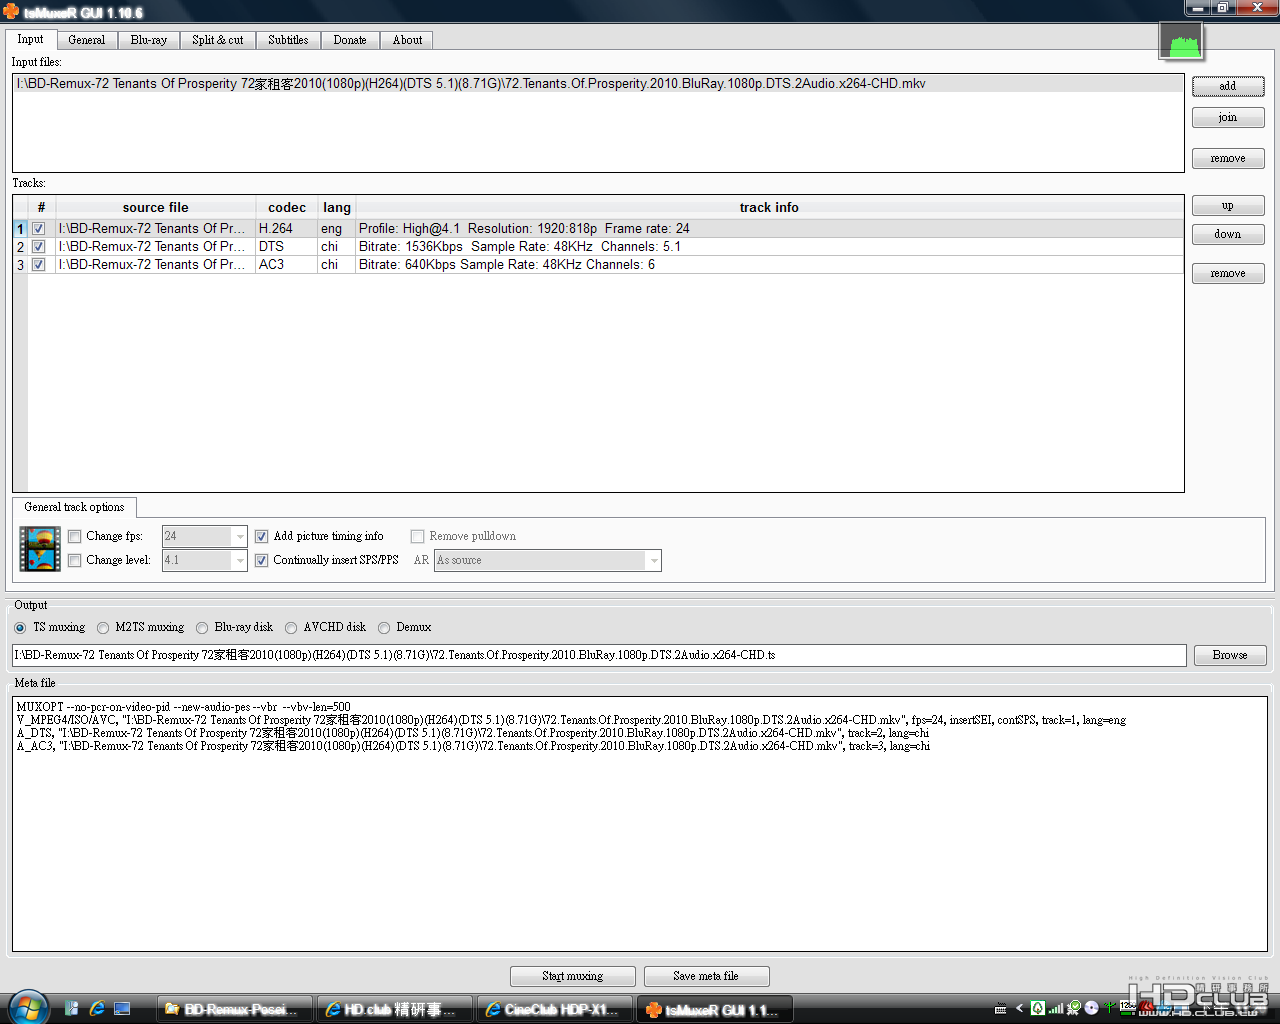Select the General track options tab

(x=74, y=507)
